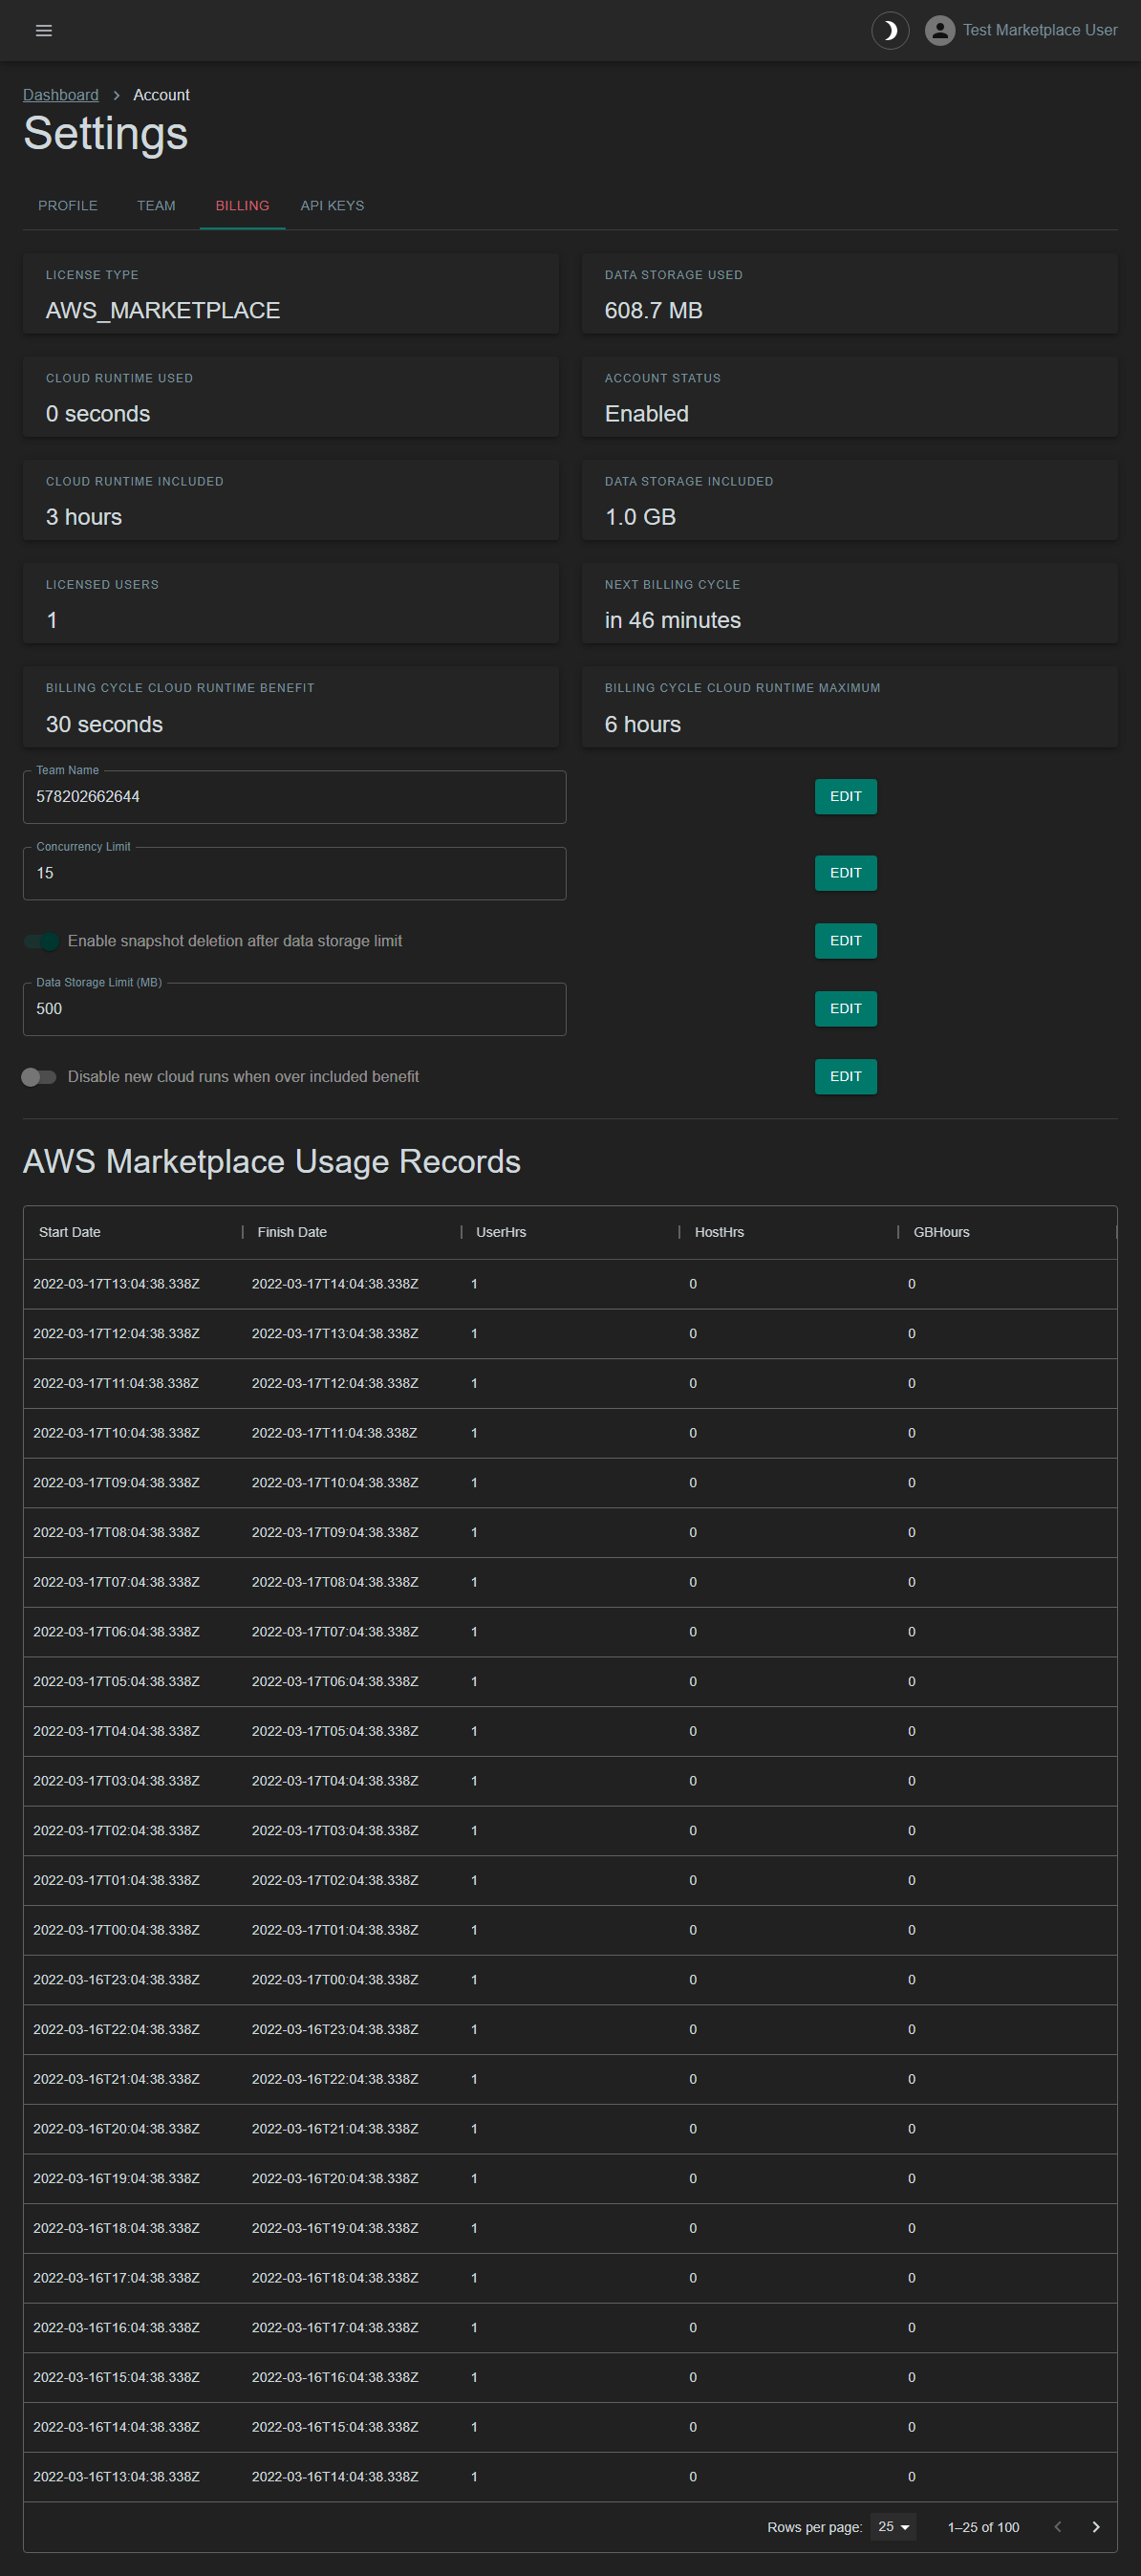Screen dimensions: 1141x2576
Task: Switch to the Team tab
Action: pyautogui.click(x=156, y=205)
